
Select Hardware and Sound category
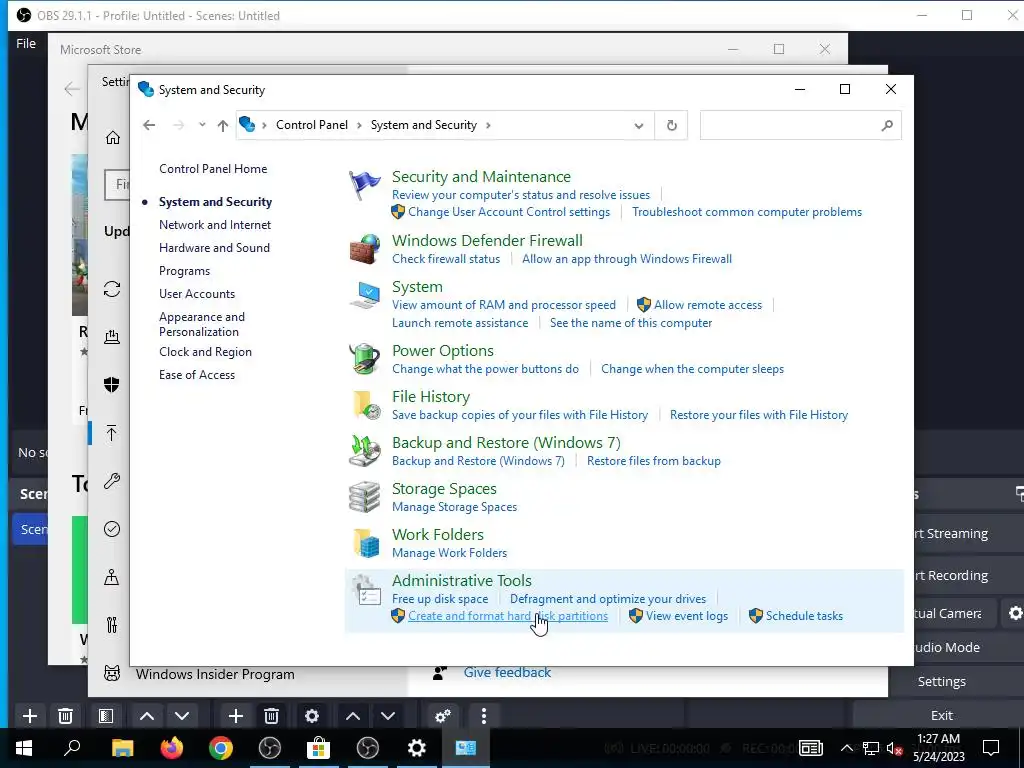[x=214, y=248]
